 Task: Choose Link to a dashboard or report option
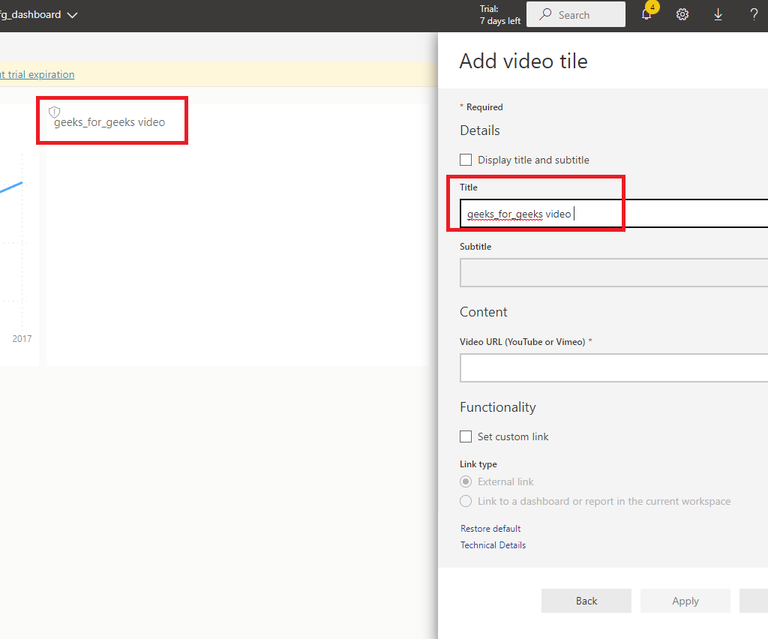(x=466, y=501)
